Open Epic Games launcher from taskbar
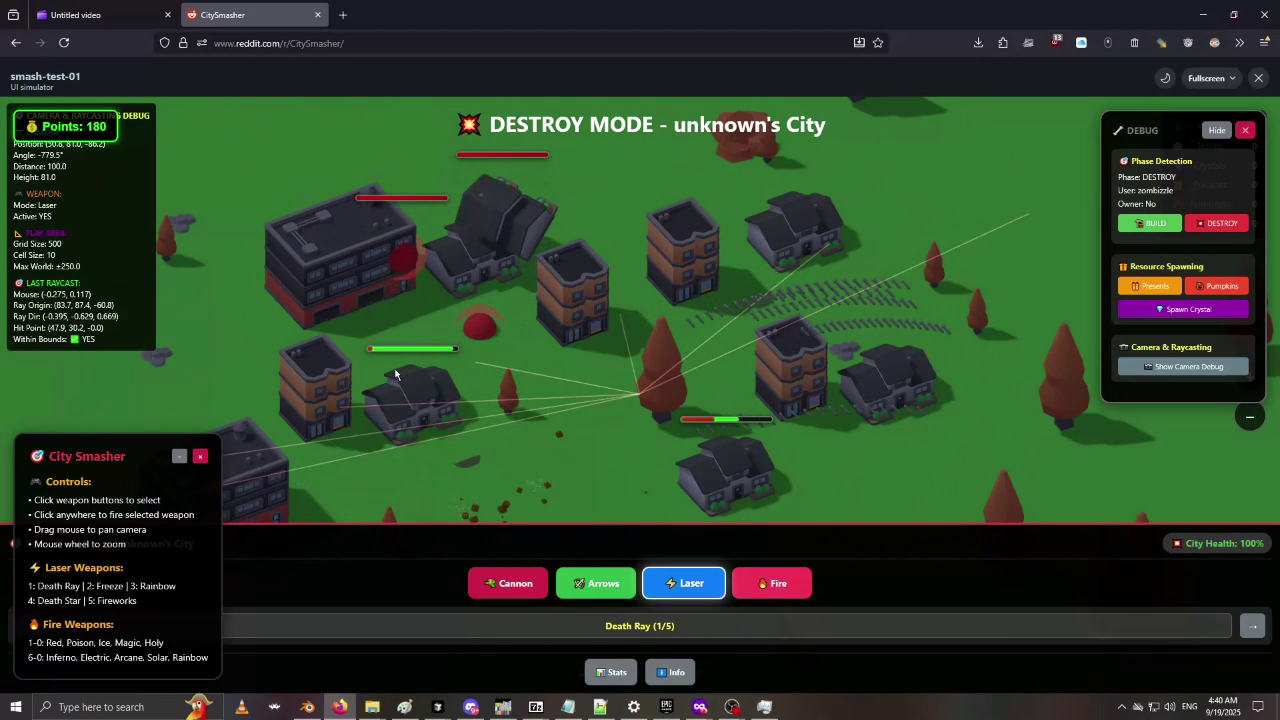 666,707
